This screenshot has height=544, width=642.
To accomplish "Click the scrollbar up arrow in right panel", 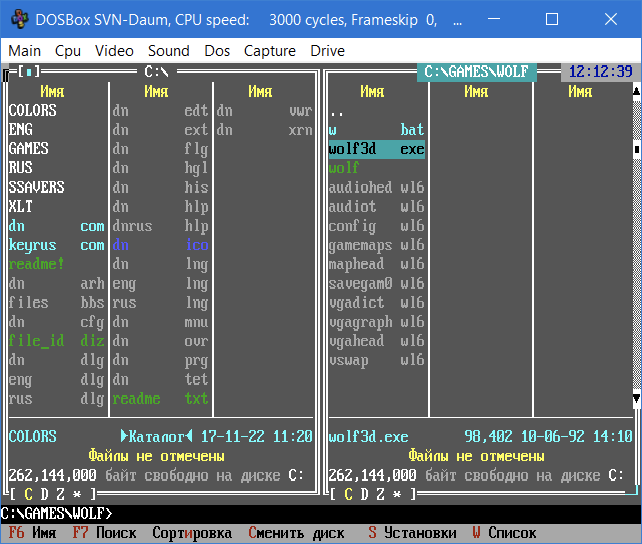I will [637, 92].
